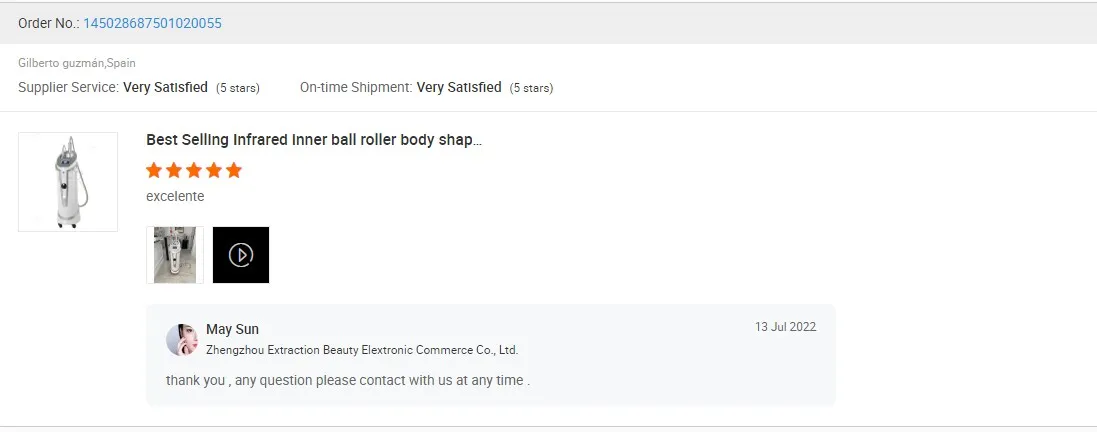This screenshot has height=432, width=1097.
Task: Click the first orange rating star
Action: click(x=155, y=170)
